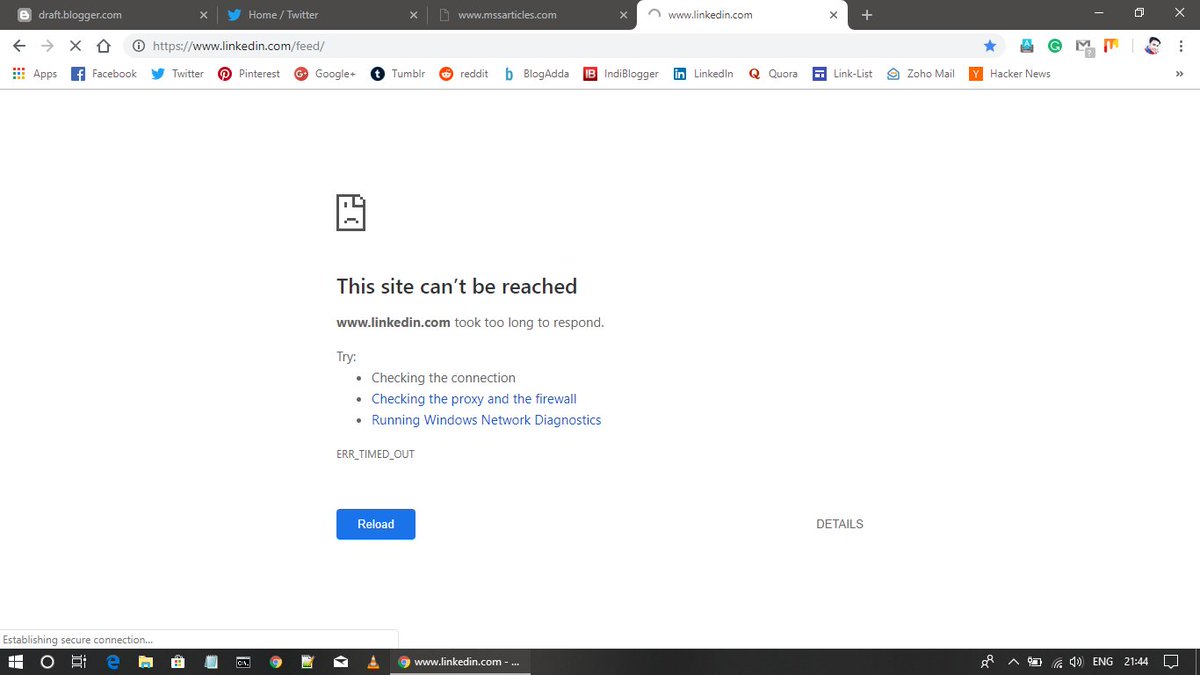This screenshot has height=675, width=1200.
Task: Expand the DETAILS section
Action: (x=840, y=524)
